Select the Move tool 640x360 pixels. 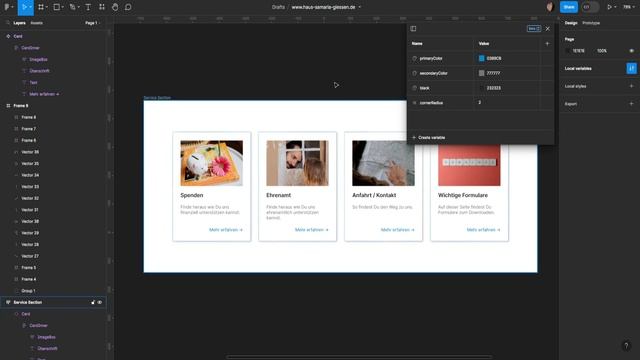(24, 7)
